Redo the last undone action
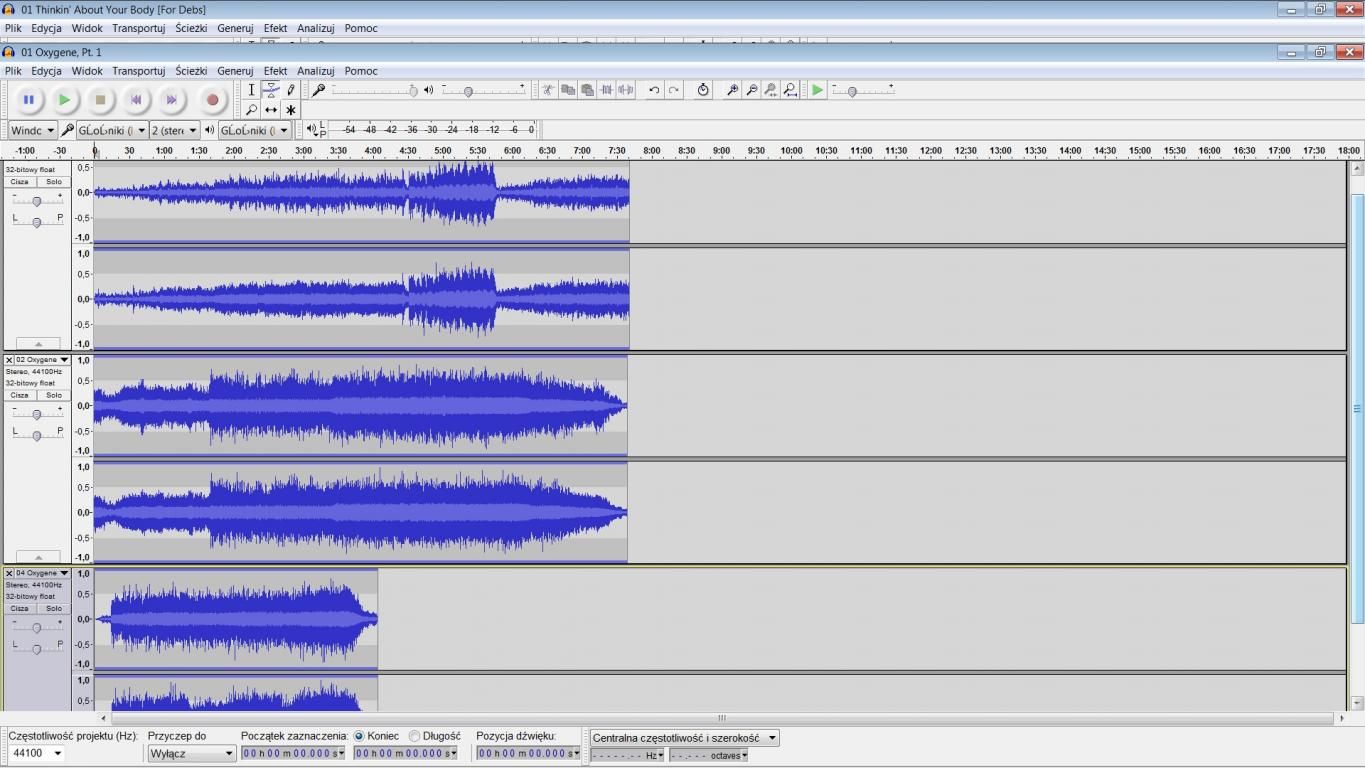 pyautogui.click(x=674, y=90)
